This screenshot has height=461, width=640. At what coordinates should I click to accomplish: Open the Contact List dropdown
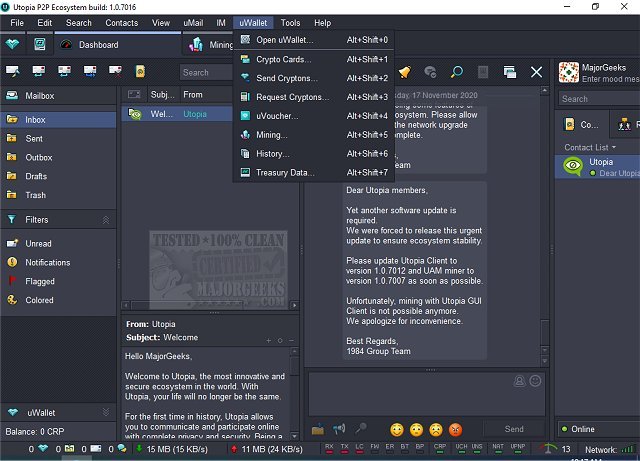click(590, 147)
